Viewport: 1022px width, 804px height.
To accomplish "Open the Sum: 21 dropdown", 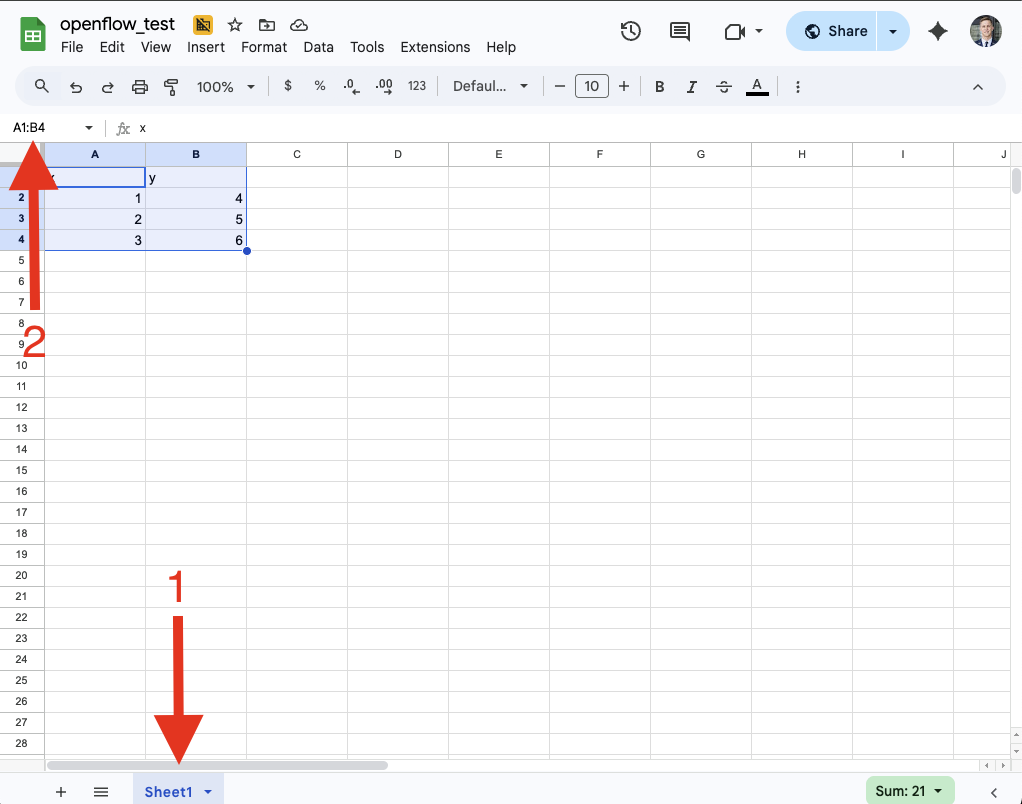I will point(909,791).
